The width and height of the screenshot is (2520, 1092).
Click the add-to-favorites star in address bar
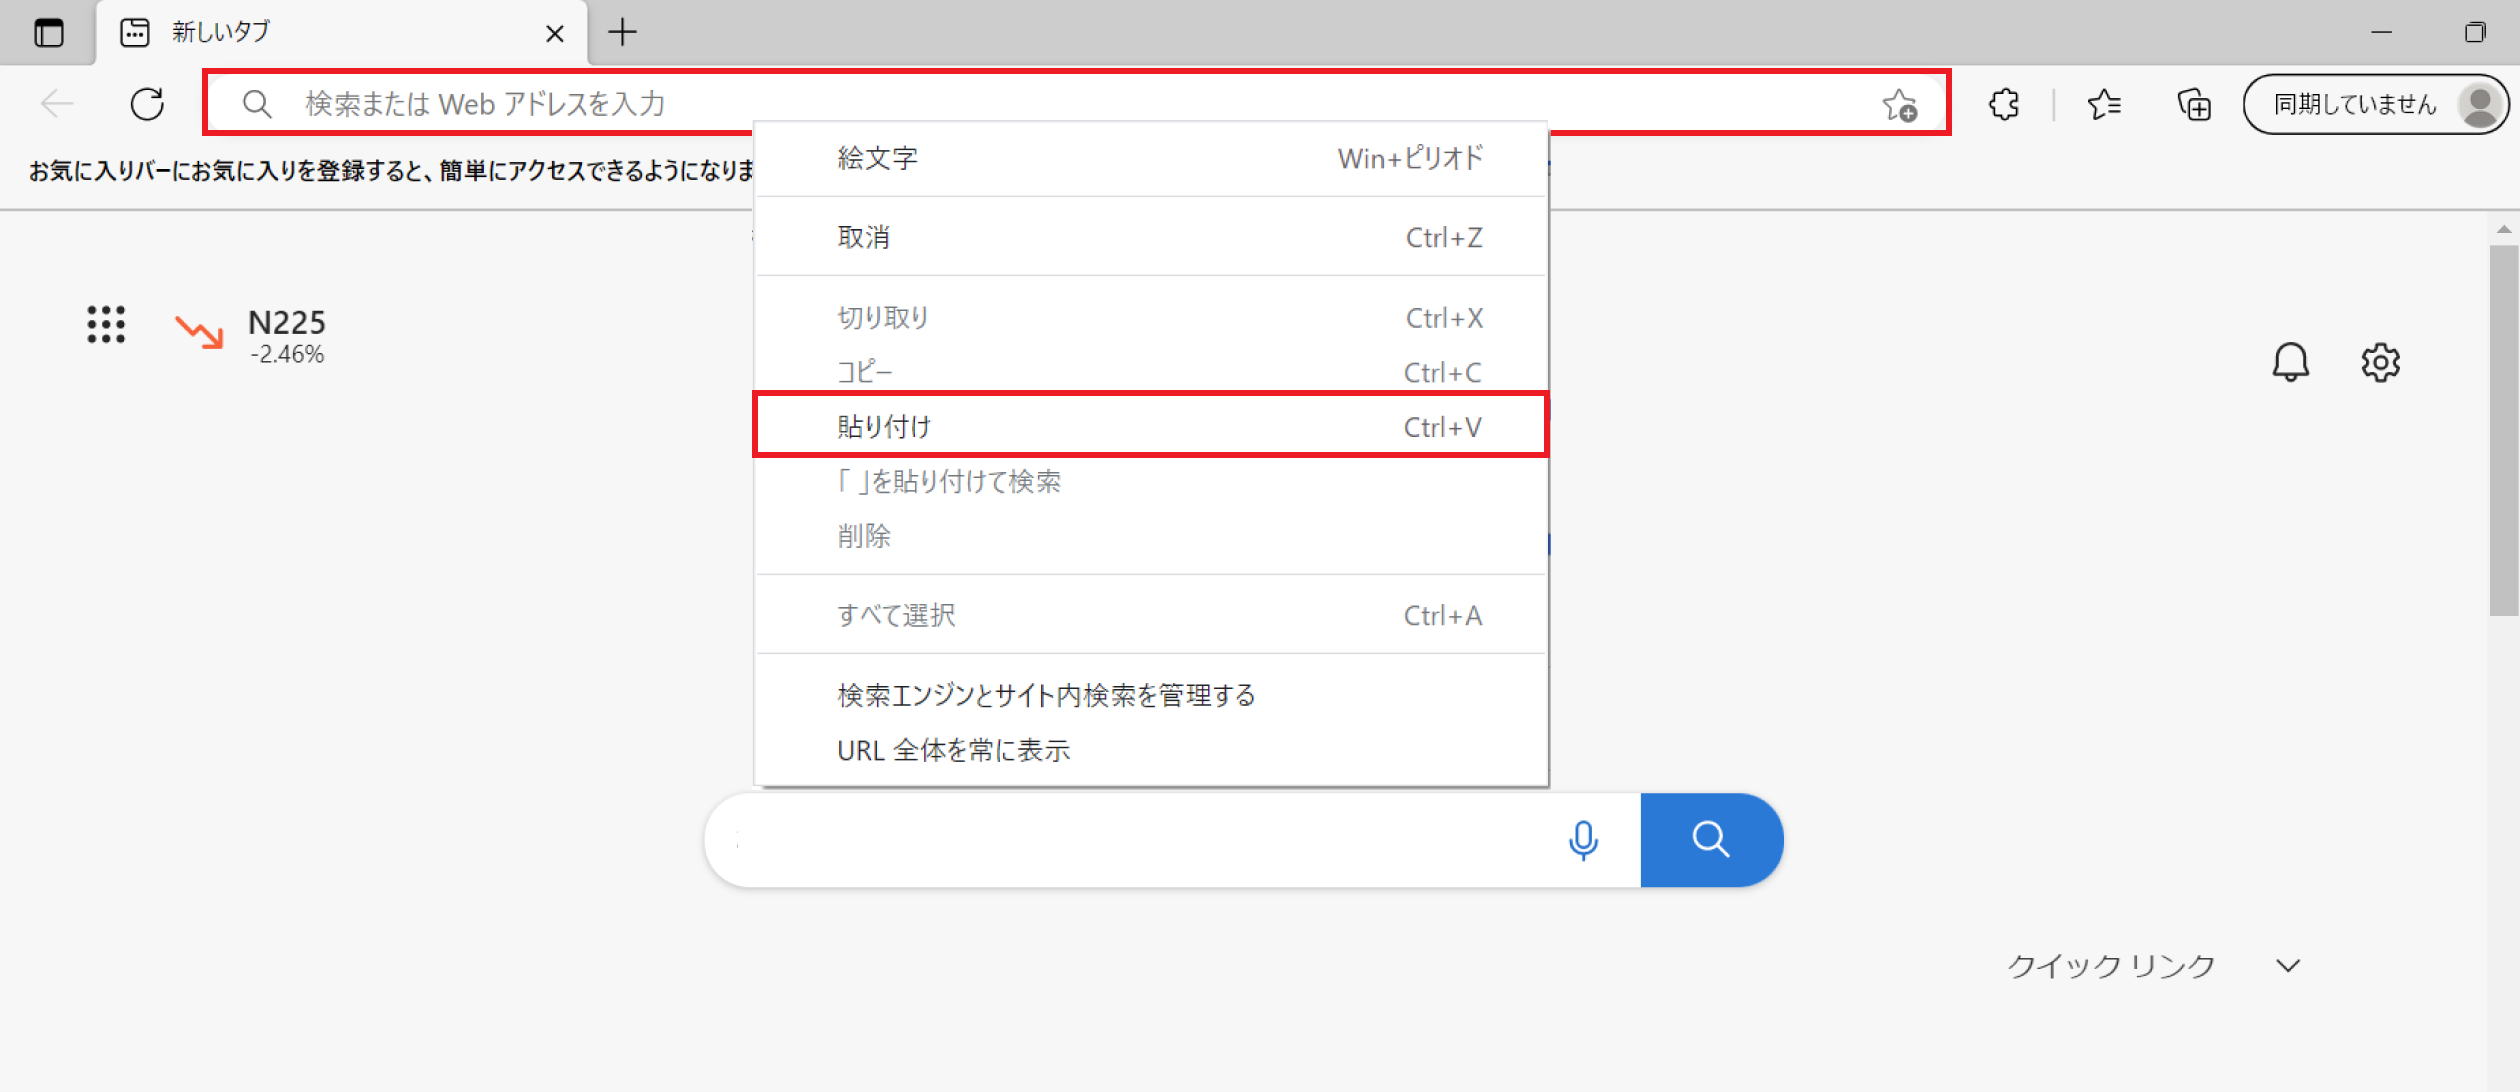click(1899, 104)
